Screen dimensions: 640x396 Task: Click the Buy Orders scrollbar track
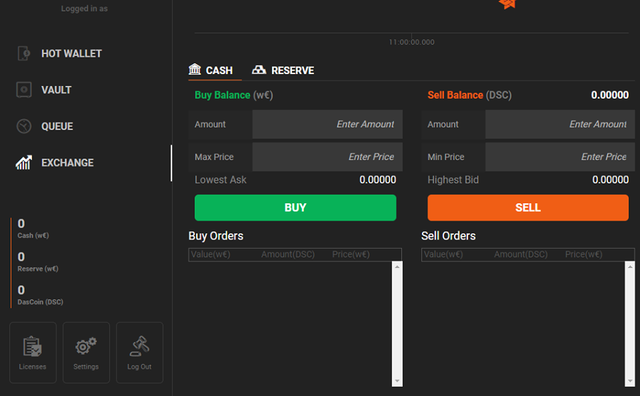pos(397,324)
